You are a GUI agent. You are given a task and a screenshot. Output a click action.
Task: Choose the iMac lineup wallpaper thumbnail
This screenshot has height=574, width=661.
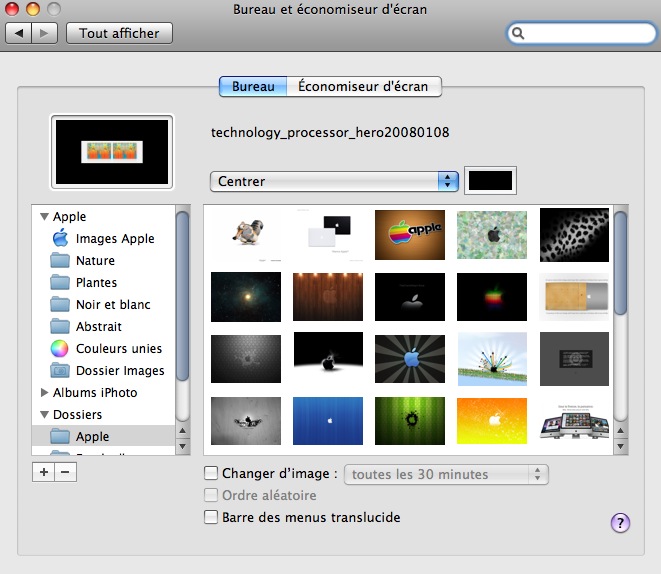pyautogui.click(x=574, y=422)
